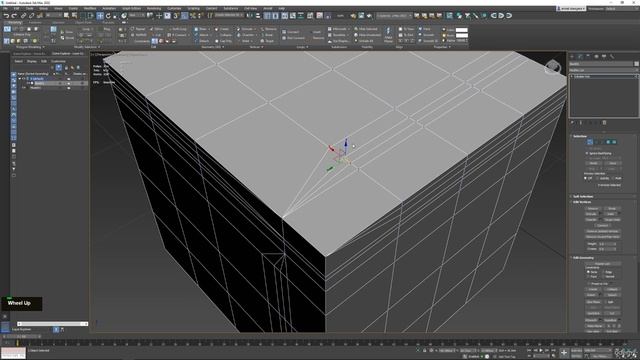Viewport: 640px width, 360px height.
Task: Click the vertex Illum swatch in Properties
Action: (x=461, y=35)
